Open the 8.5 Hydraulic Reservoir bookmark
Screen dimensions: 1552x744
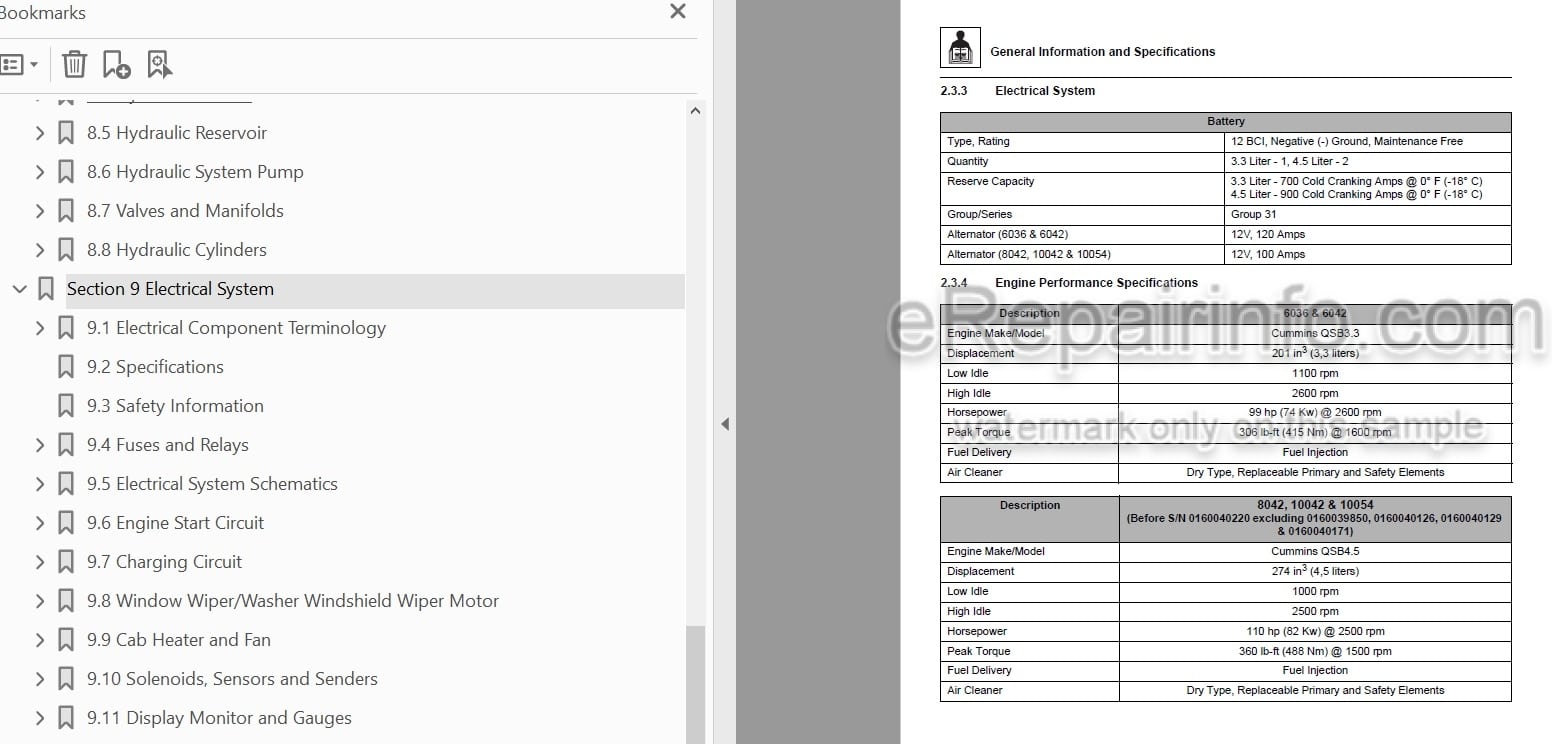[x=177, y=133]
